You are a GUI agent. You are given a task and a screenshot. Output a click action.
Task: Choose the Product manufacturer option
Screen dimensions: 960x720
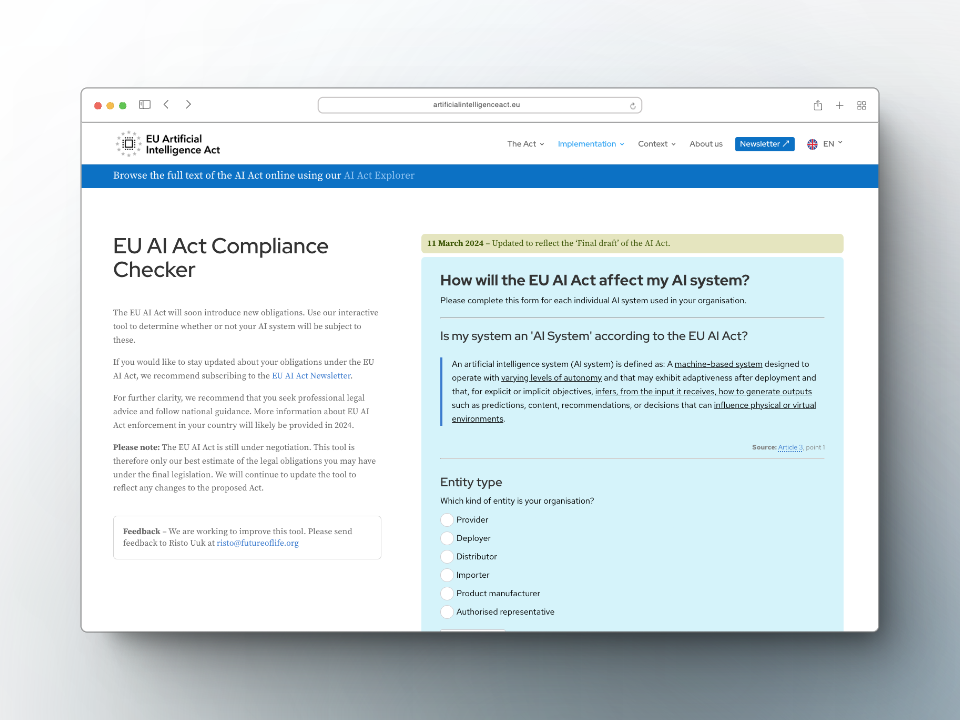[x=447, y=593]
